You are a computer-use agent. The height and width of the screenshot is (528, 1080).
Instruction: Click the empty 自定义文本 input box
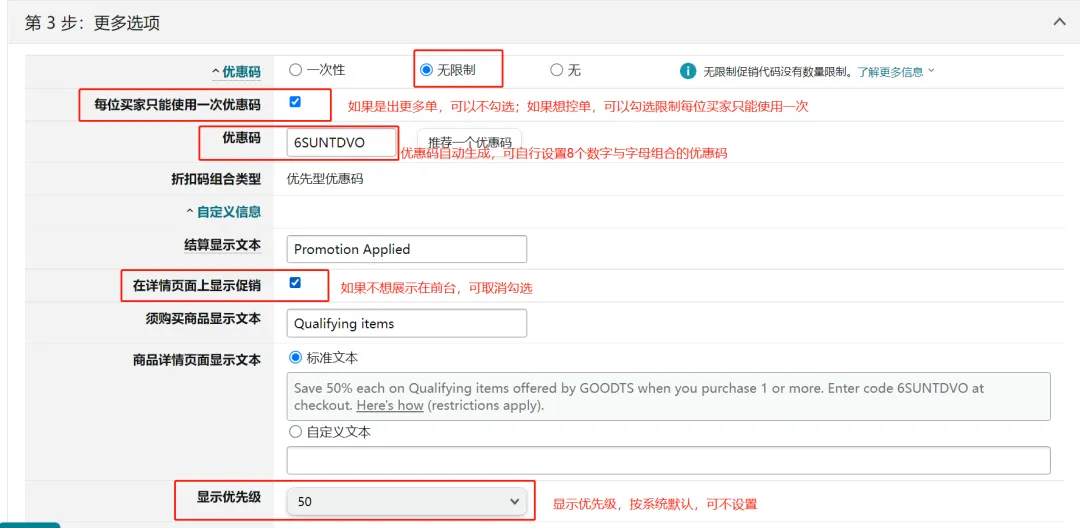point(668,461)
